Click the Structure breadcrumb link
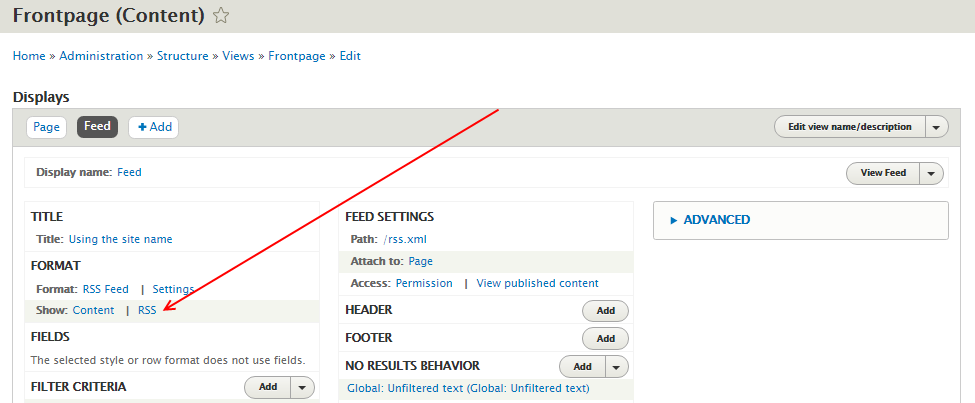The width and height of the screenshot is (975, 403). pos(183,56)
